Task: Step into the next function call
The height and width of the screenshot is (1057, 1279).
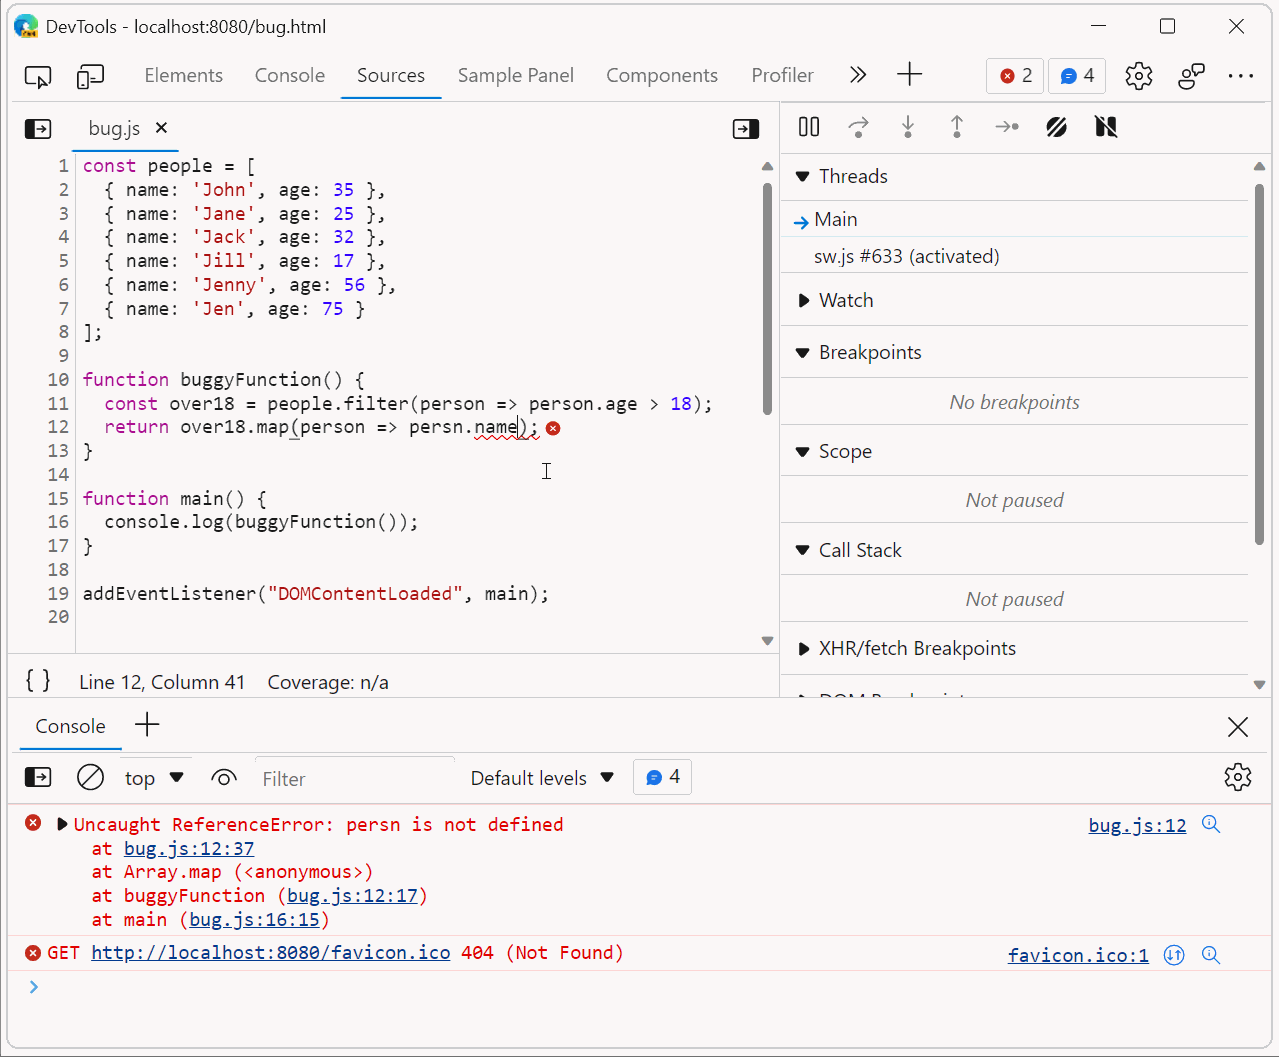Action: (x=907, y=127)
